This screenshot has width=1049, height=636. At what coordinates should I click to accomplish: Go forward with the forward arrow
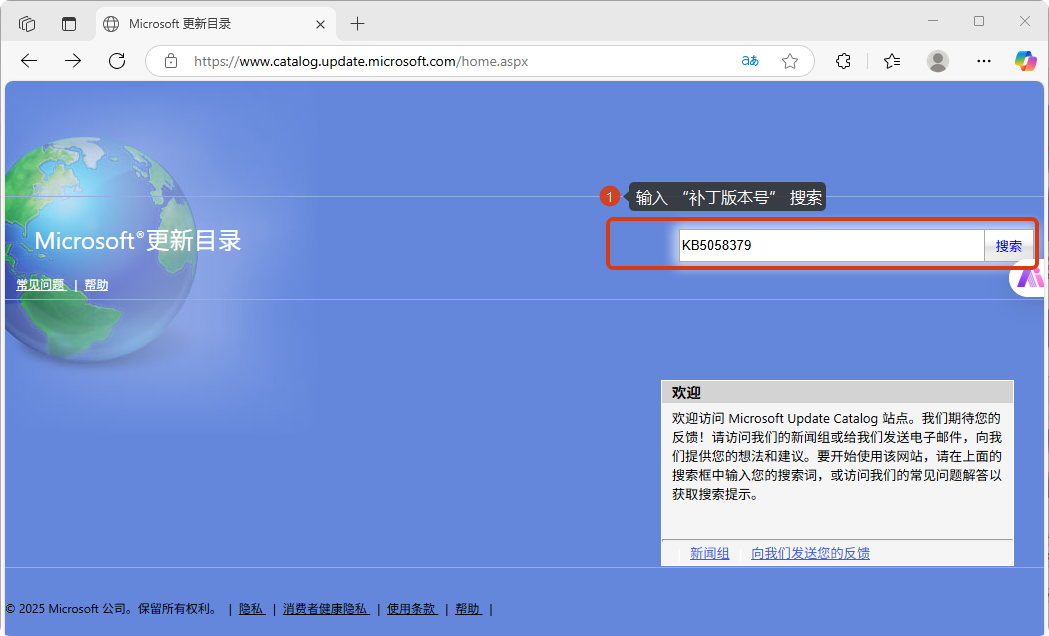[x=73, y=61]
